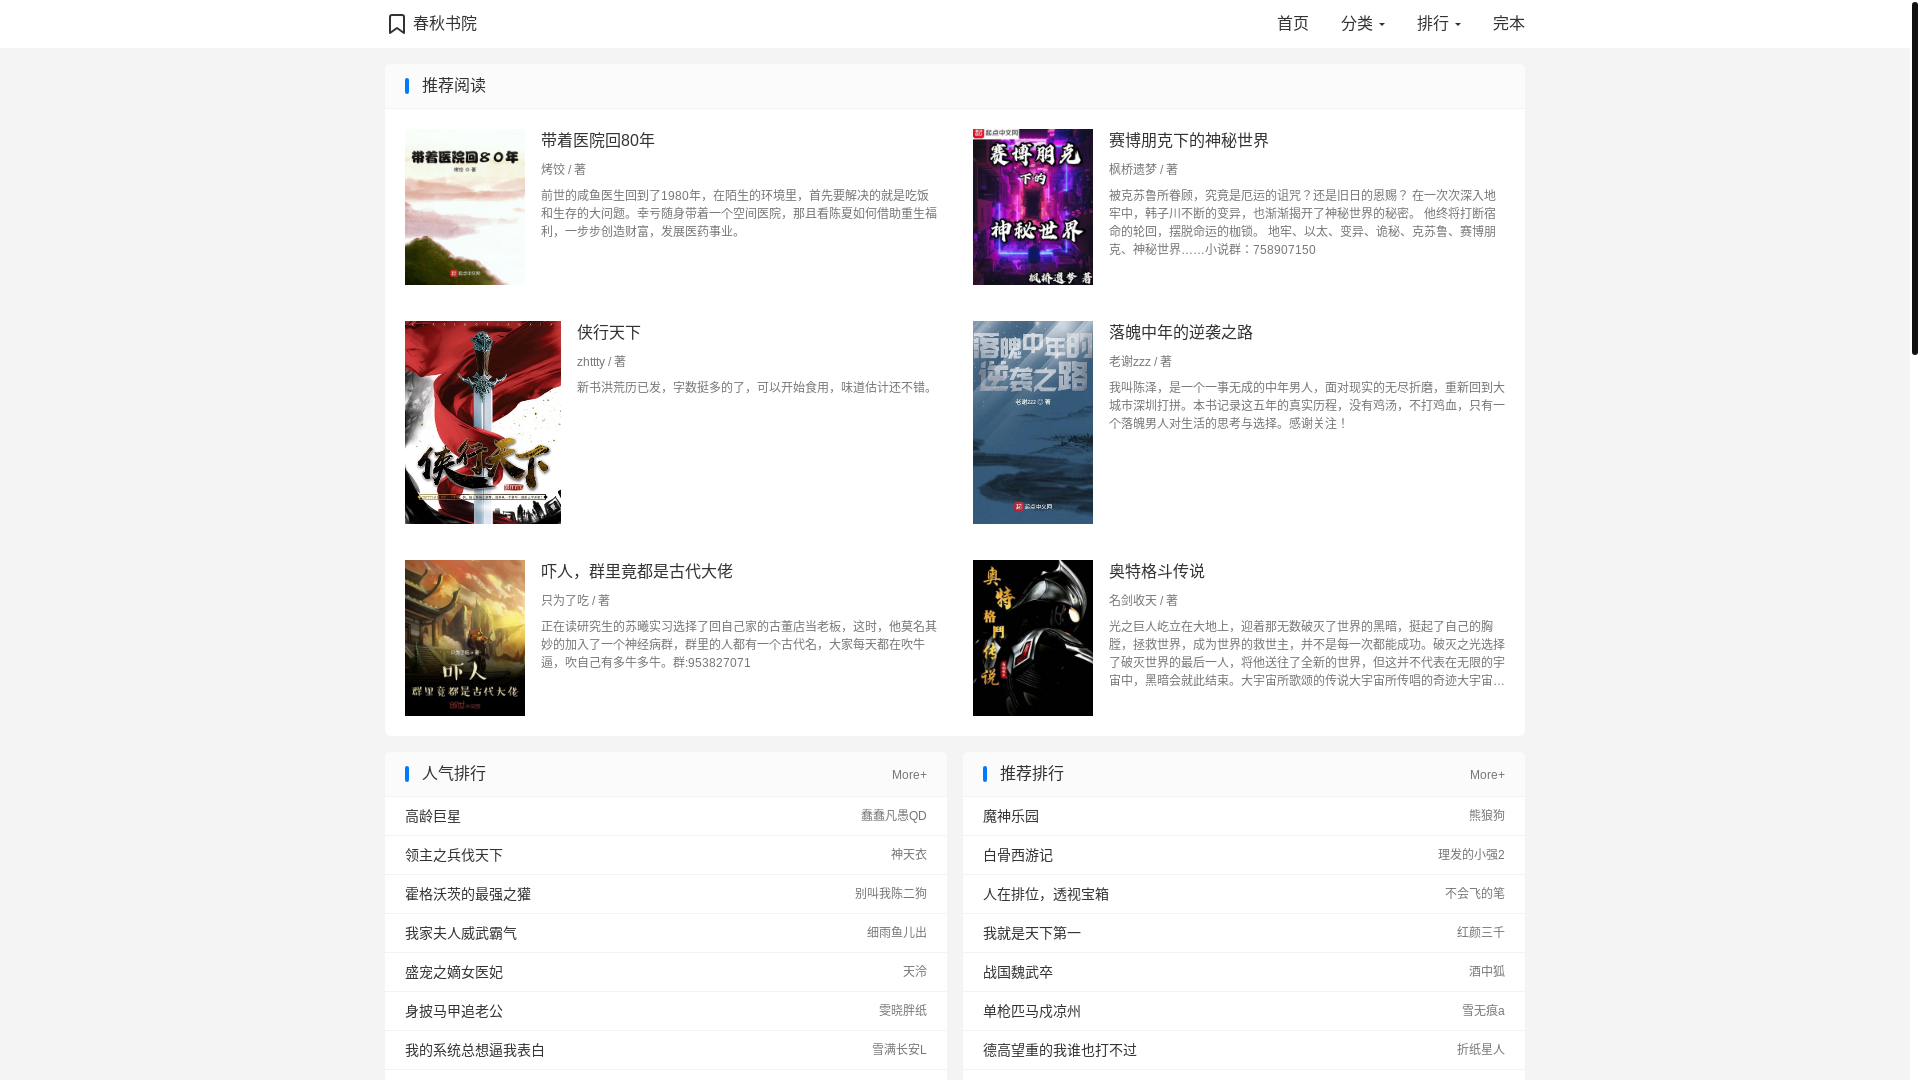
Task: Open cover thumbnail of 带着医院回80年
Action: (x=465, y=207)
